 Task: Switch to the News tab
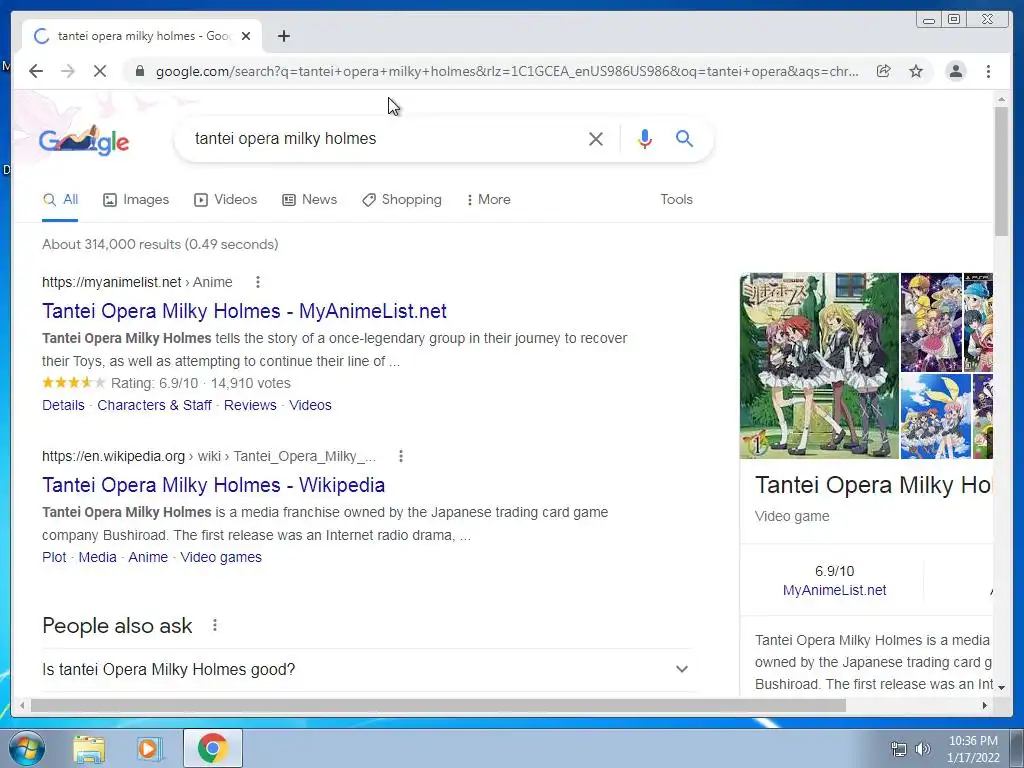[x=309, y=200]
